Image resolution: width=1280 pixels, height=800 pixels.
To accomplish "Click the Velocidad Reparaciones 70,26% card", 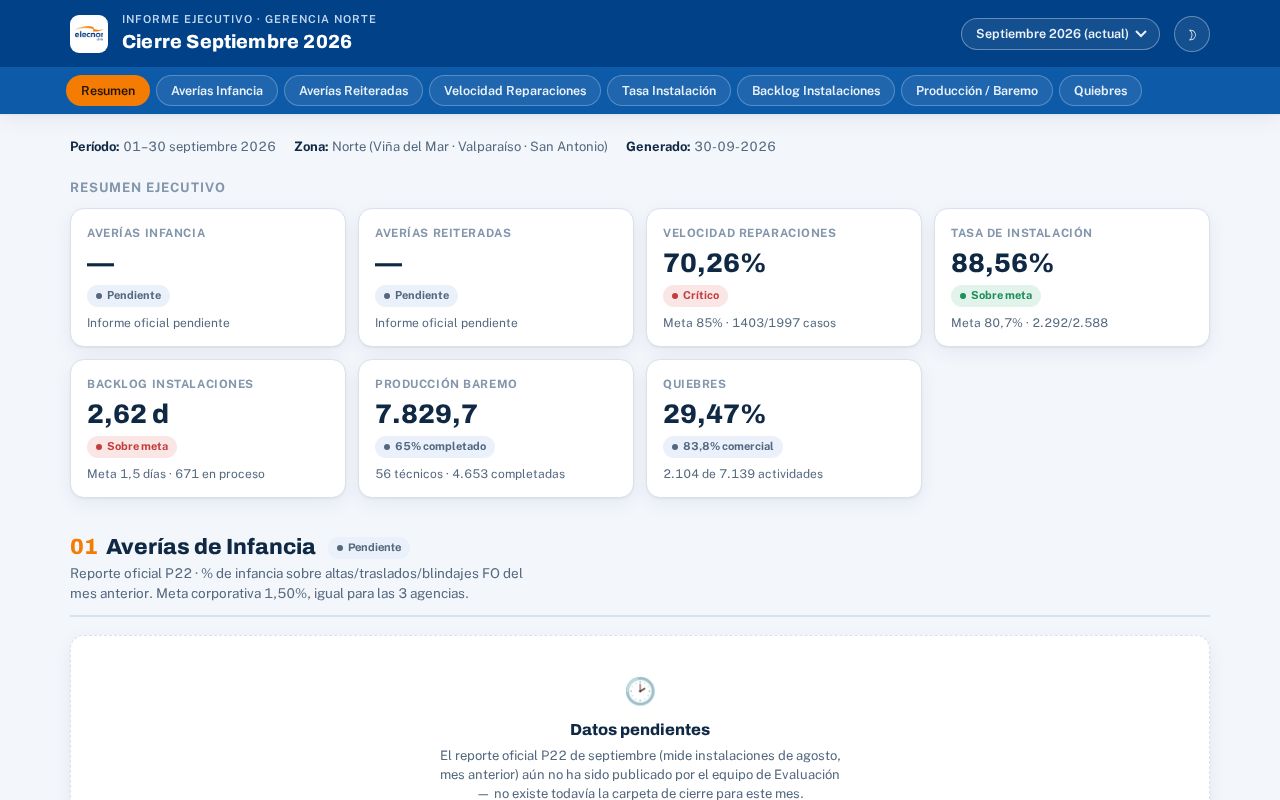I will [x=784, y=278].
